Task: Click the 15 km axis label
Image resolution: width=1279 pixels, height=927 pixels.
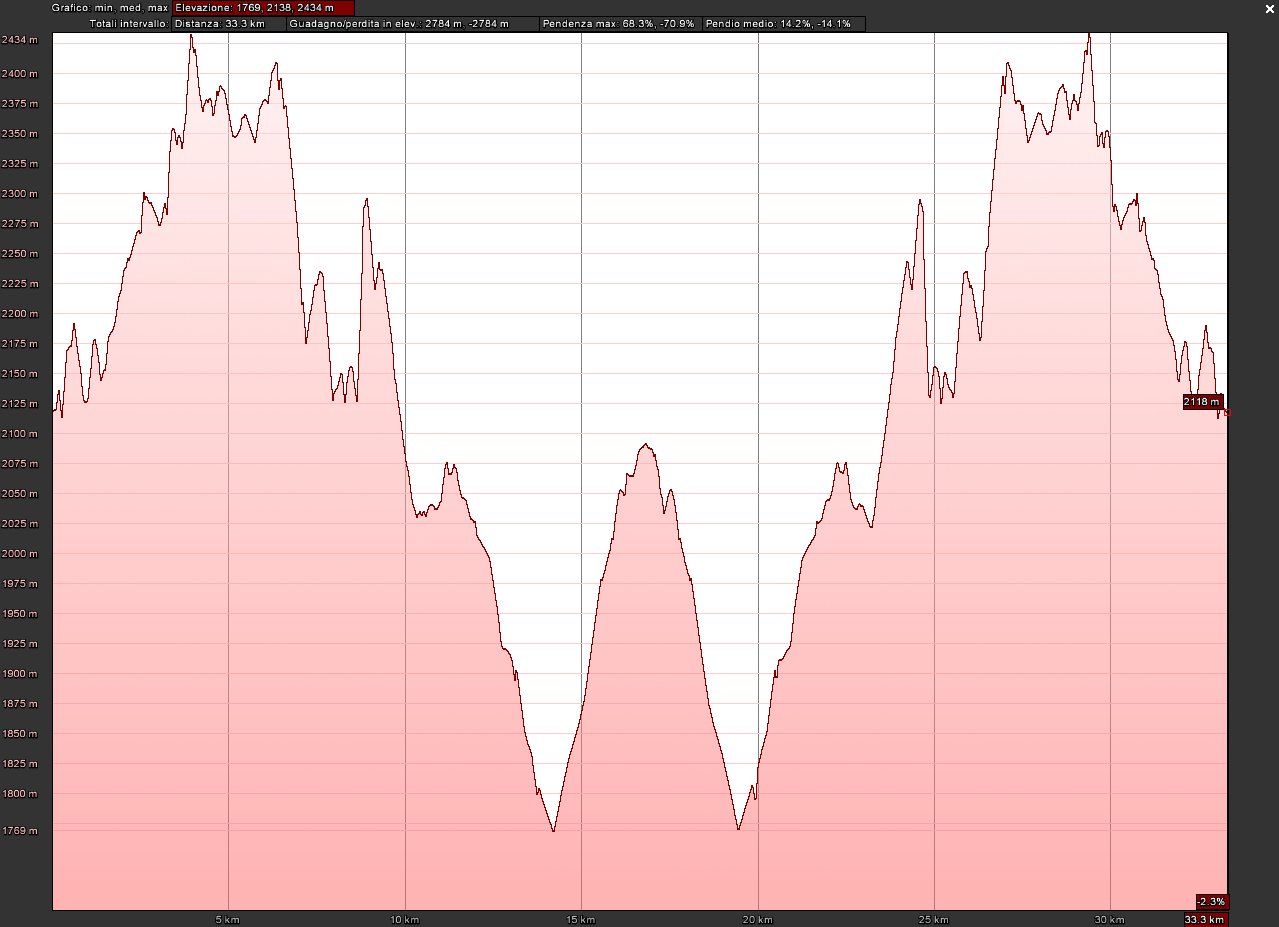Action: coord(580,919)
